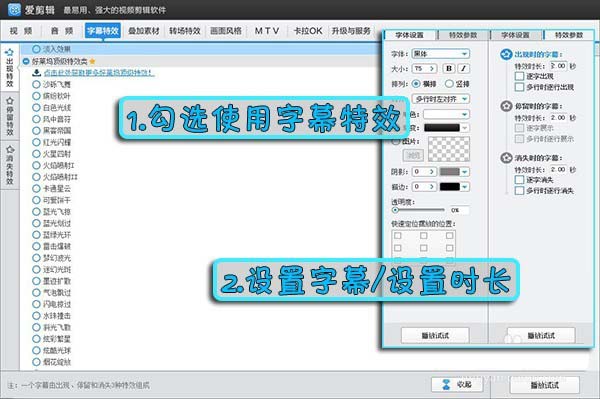The image size is (600, 399).
Task: Click the black outline color swatch
Action: click(450, 187)
